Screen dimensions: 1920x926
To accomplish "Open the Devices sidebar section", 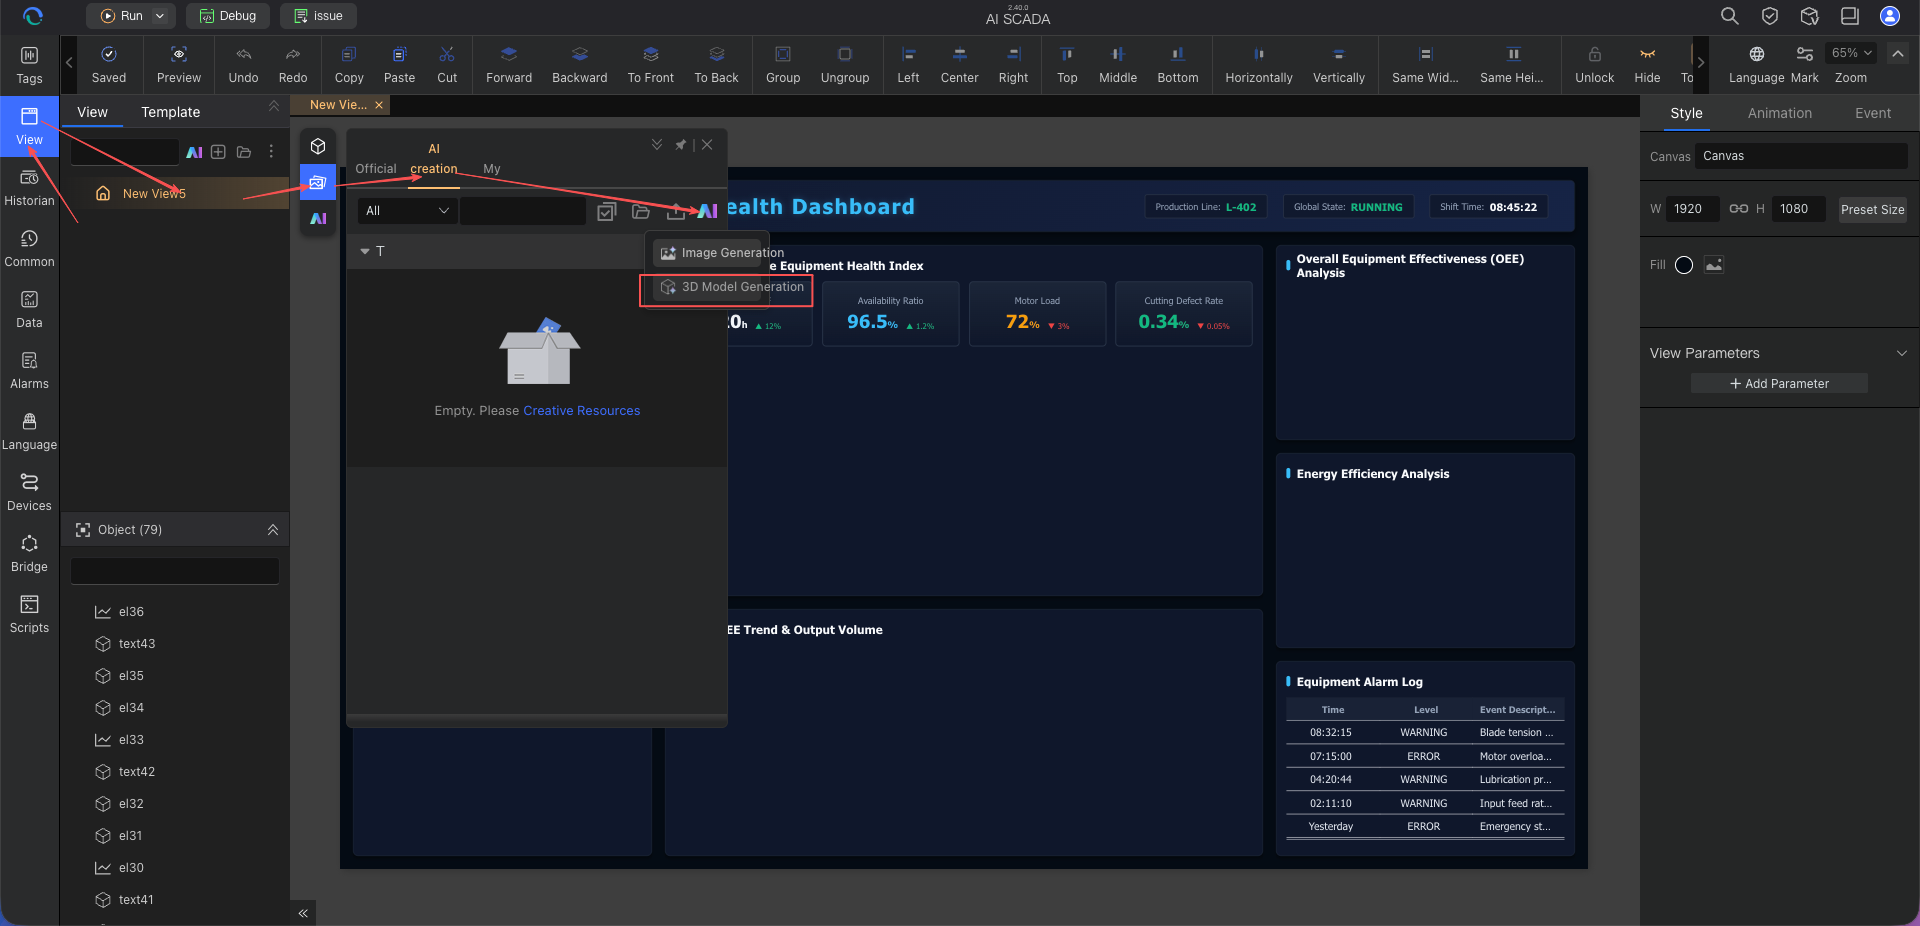I will point(29,493).
